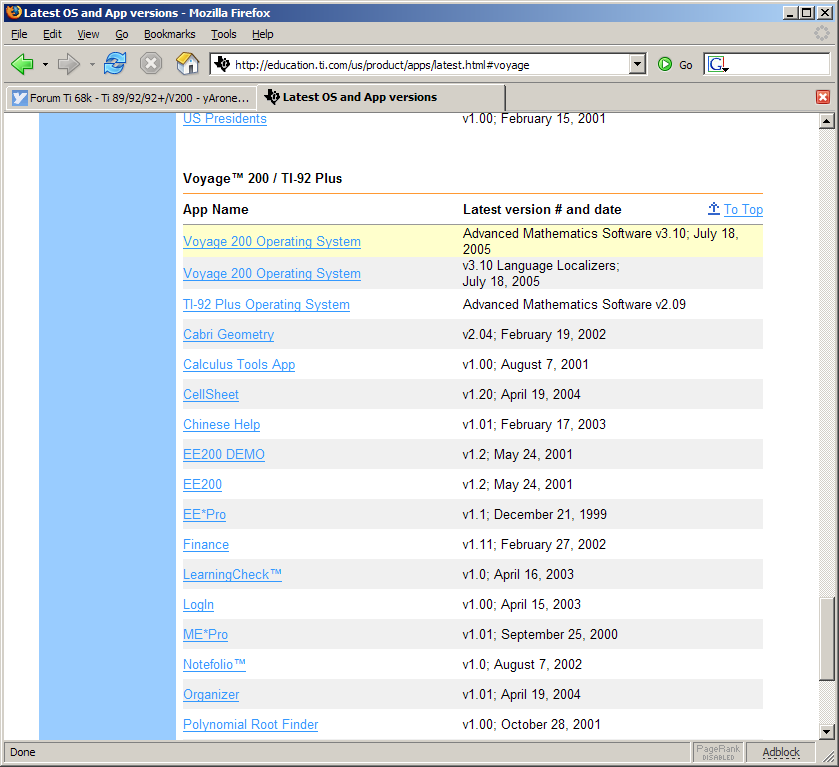Click the To Top arrow icon
Screen dimensions: 839x767
point(714,209)
